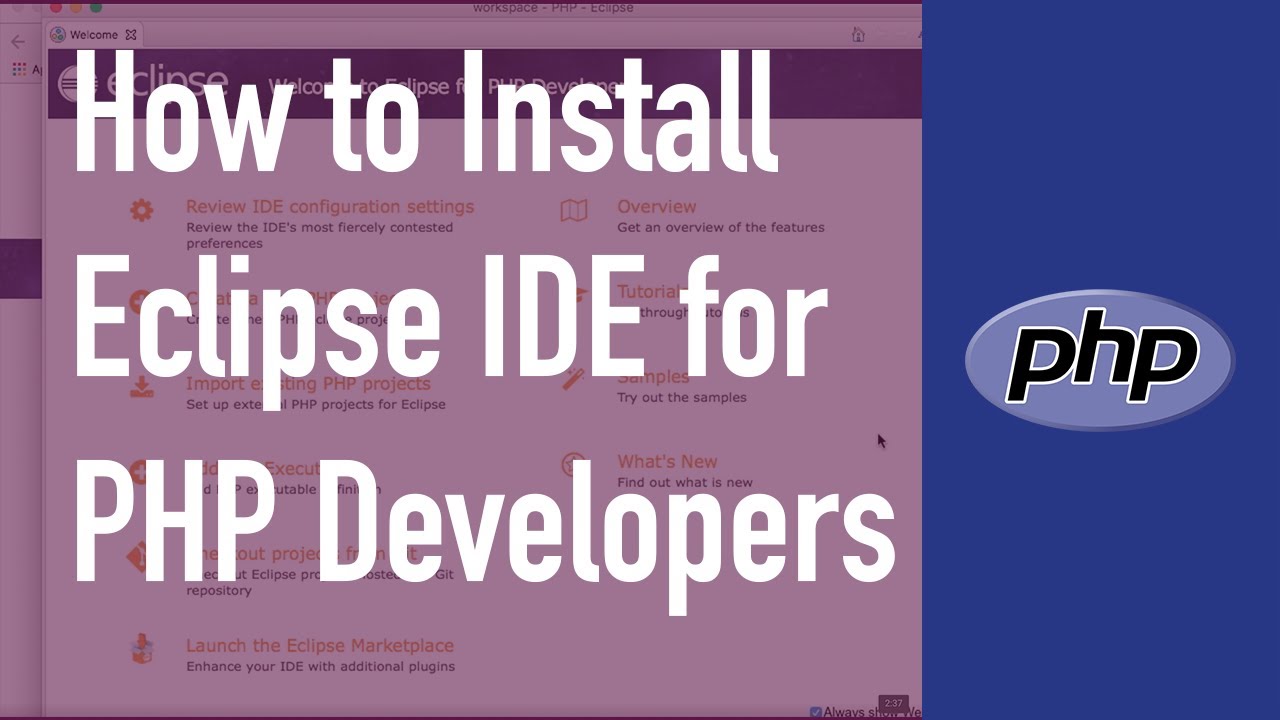
Task: Open the Overview link
Action: [656, 207]
